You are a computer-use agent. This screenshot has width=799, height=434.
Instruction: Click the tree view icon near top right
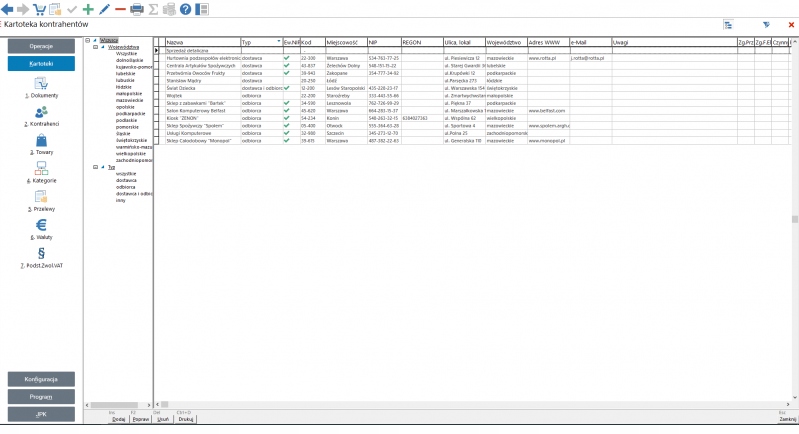point(728,24)
